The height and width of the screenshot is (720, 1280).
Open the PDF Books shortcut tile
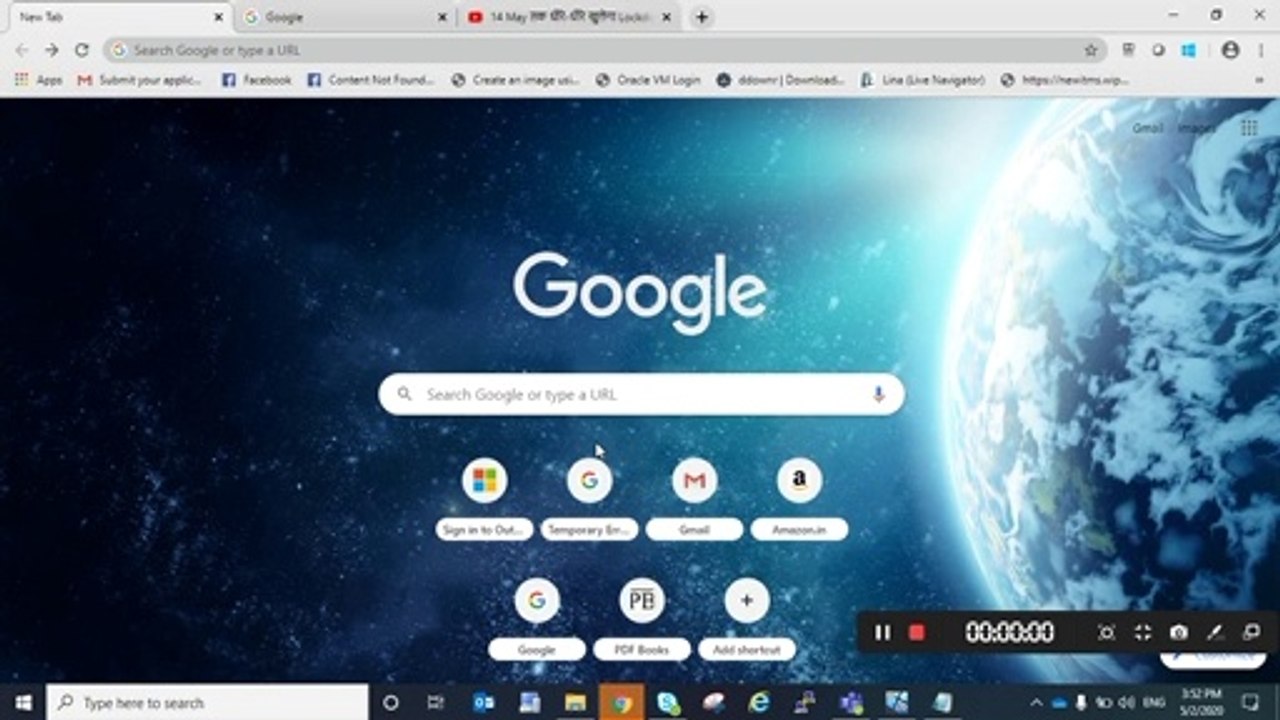click(x=642, y=620)
